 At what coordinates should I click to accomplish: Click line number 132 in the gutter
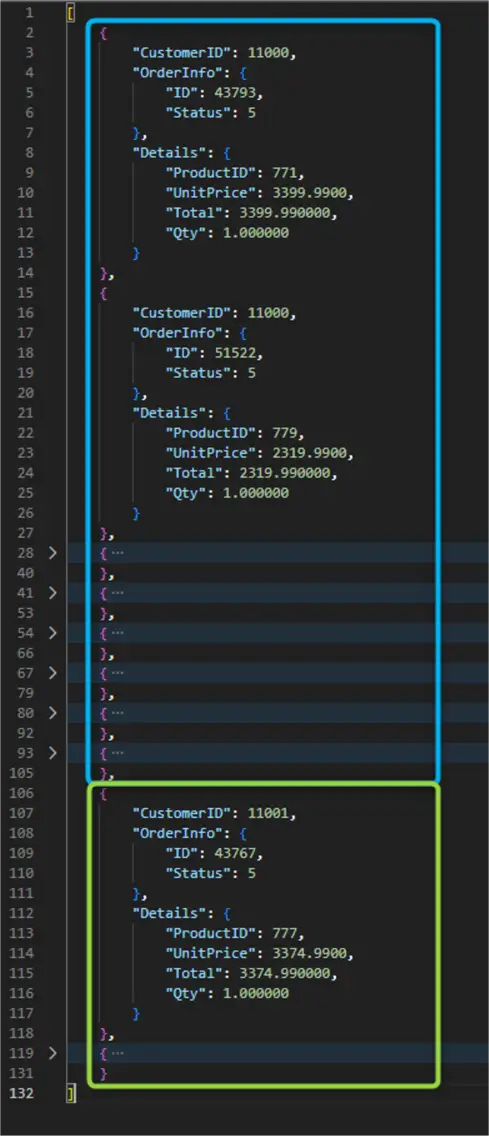tap(22, 1093)
